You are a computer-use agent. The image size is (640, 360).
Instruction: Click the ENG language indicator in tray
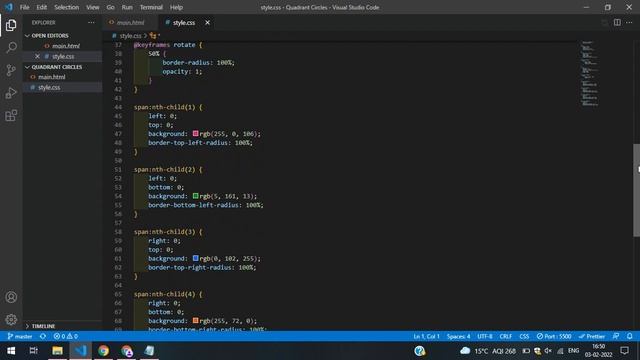573,351
